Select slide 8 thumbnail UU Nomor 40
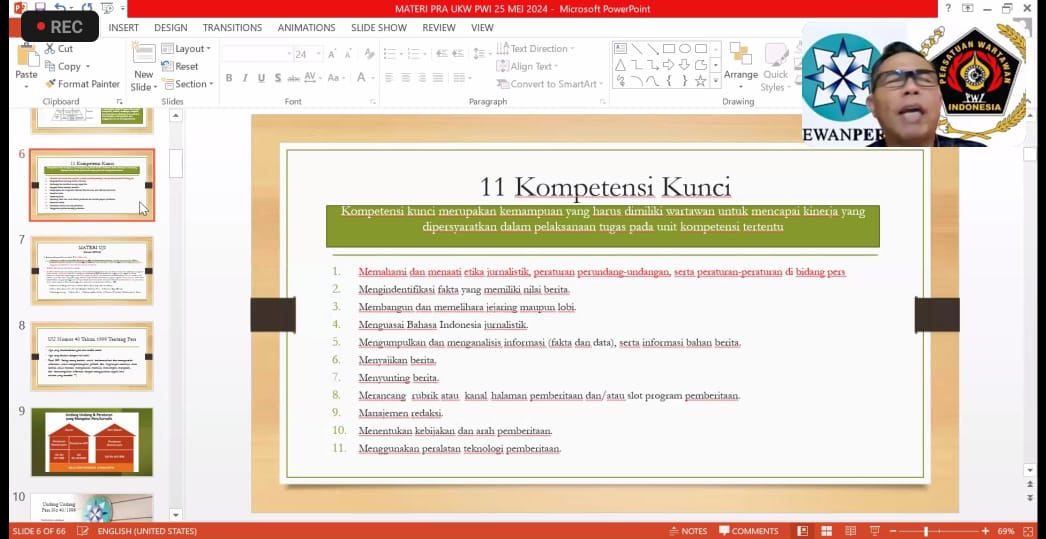 92,356
